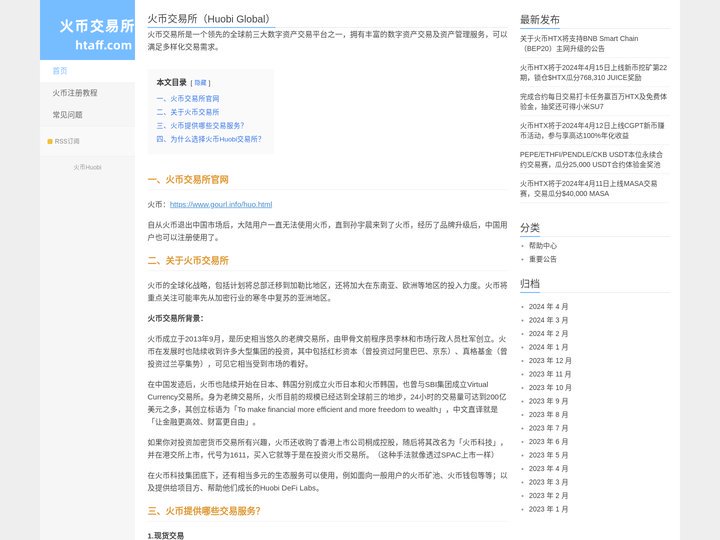
Task: Click the 本文目录 contents title
Action: pyautogui.click(x=172, y=82)
